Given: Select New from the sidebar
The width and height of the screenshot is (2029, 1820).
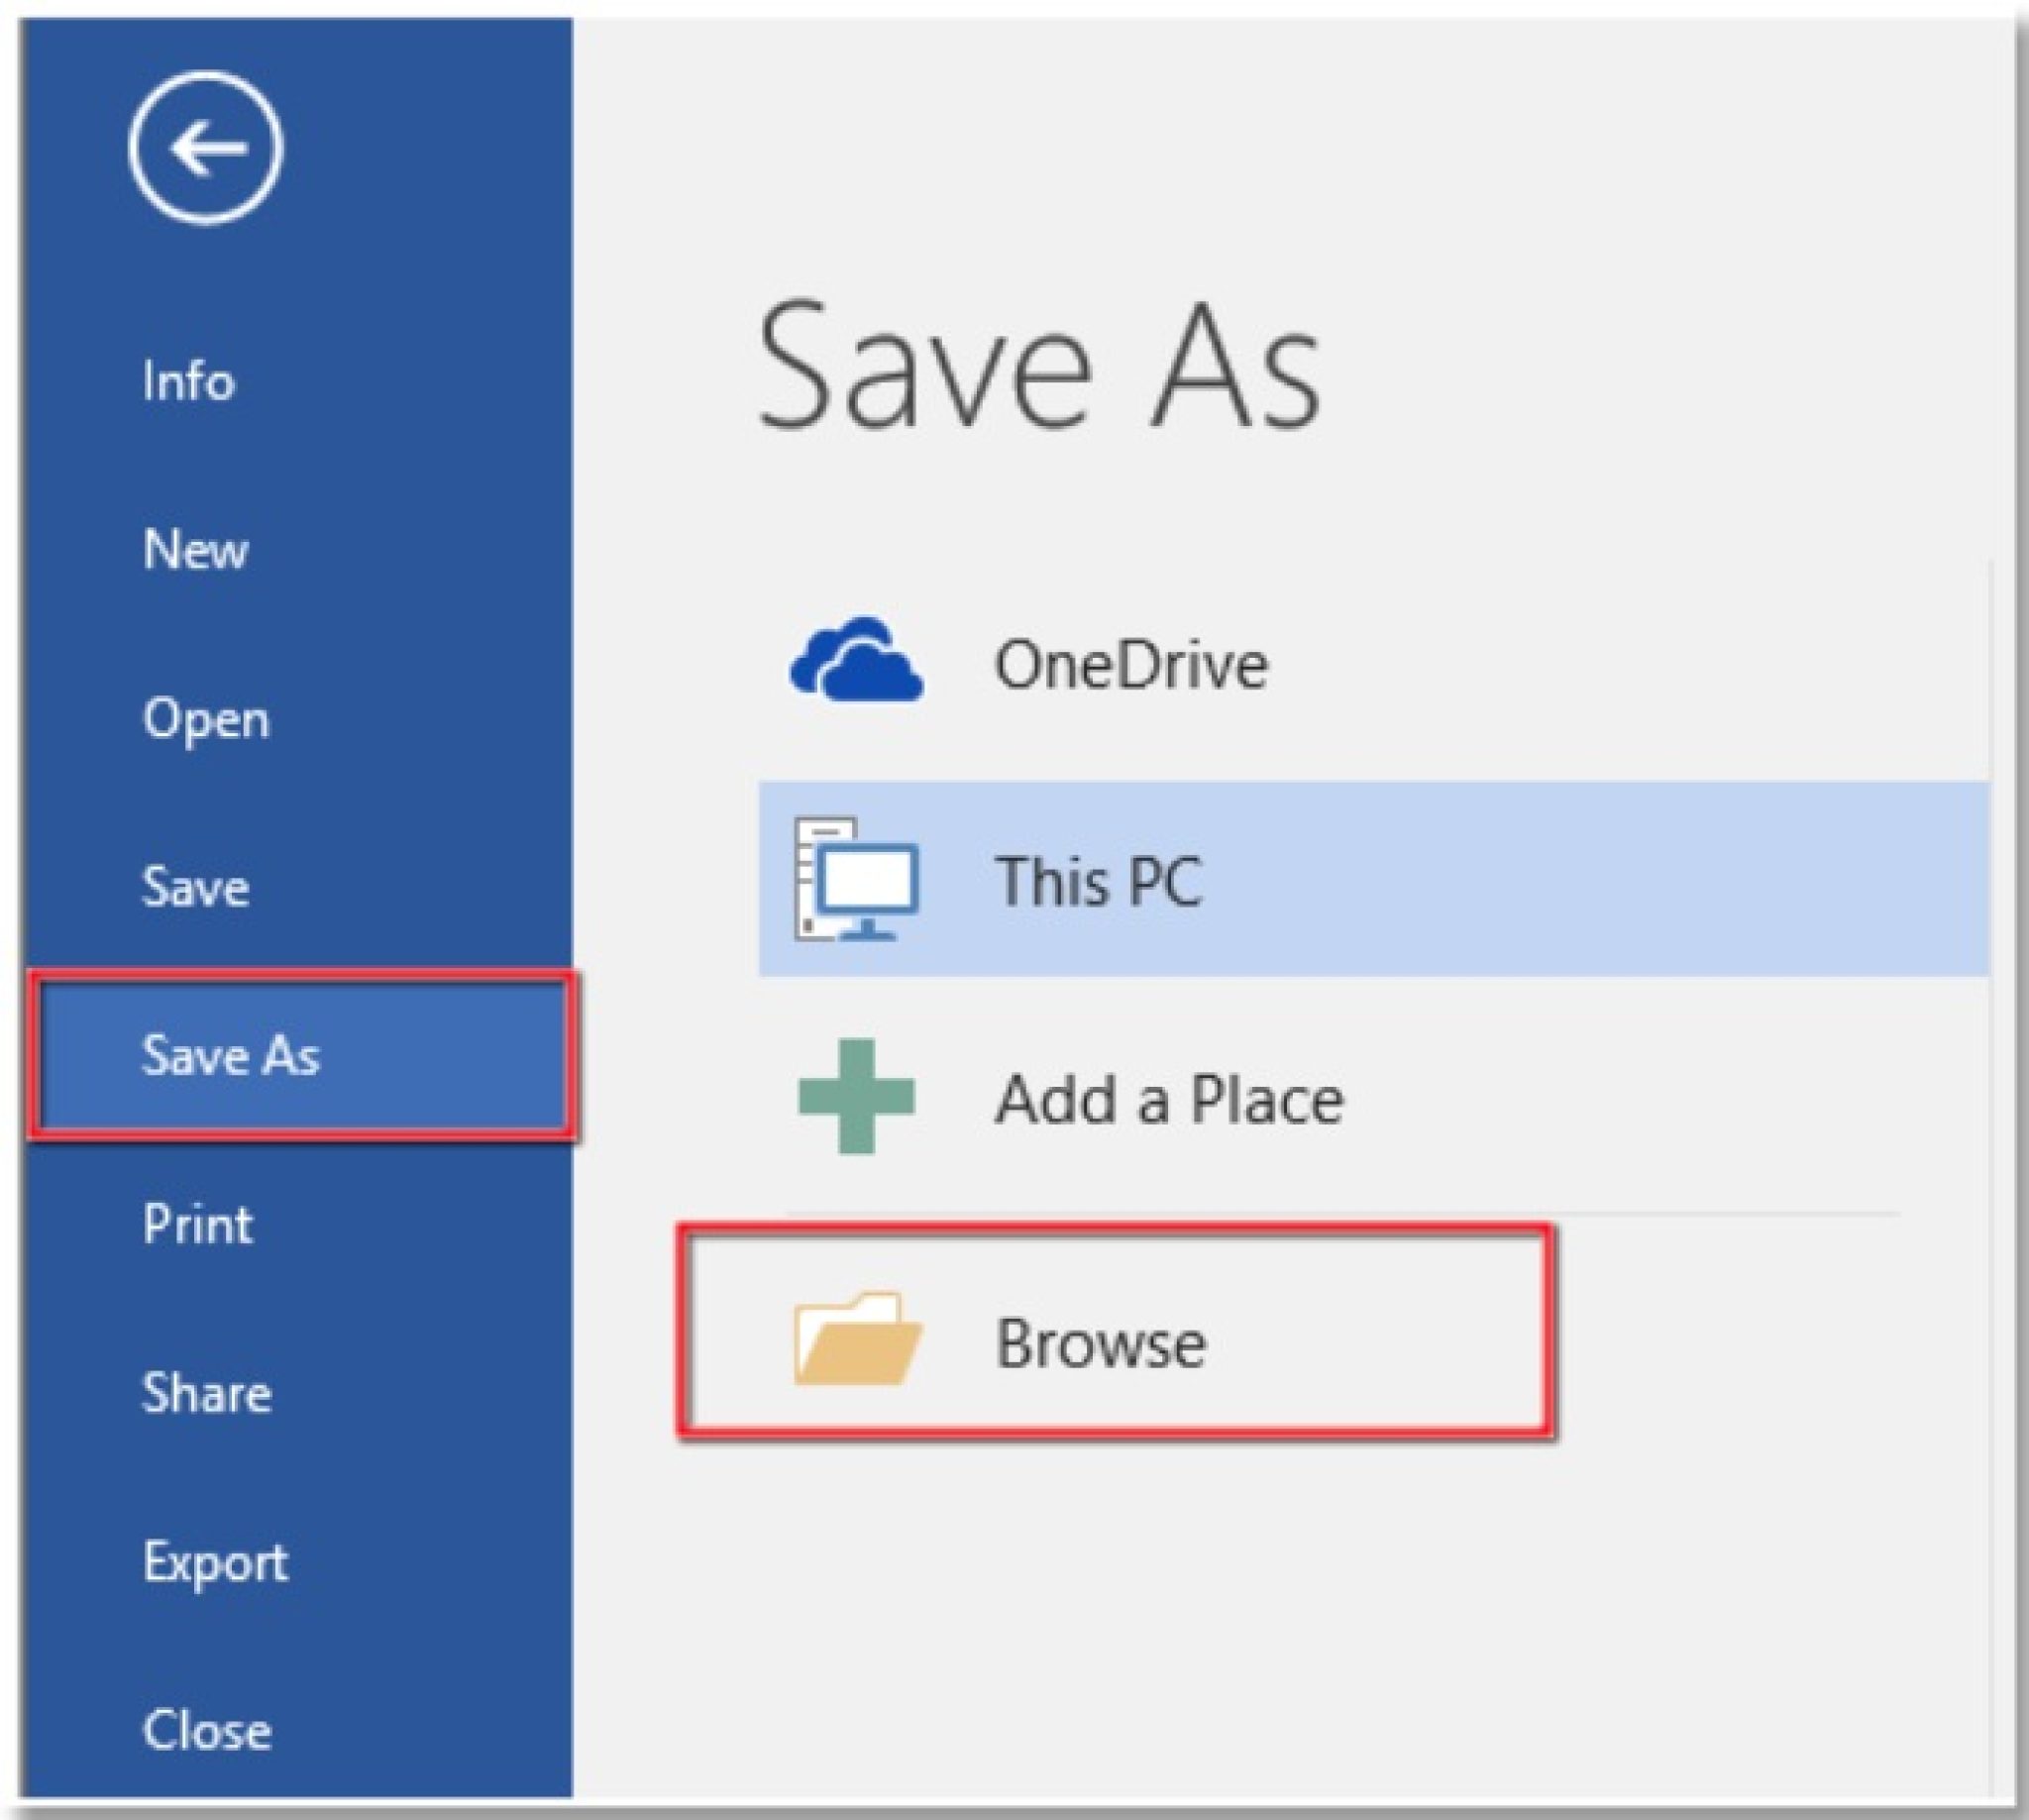Looking at the screenshot, I should 196,550.
